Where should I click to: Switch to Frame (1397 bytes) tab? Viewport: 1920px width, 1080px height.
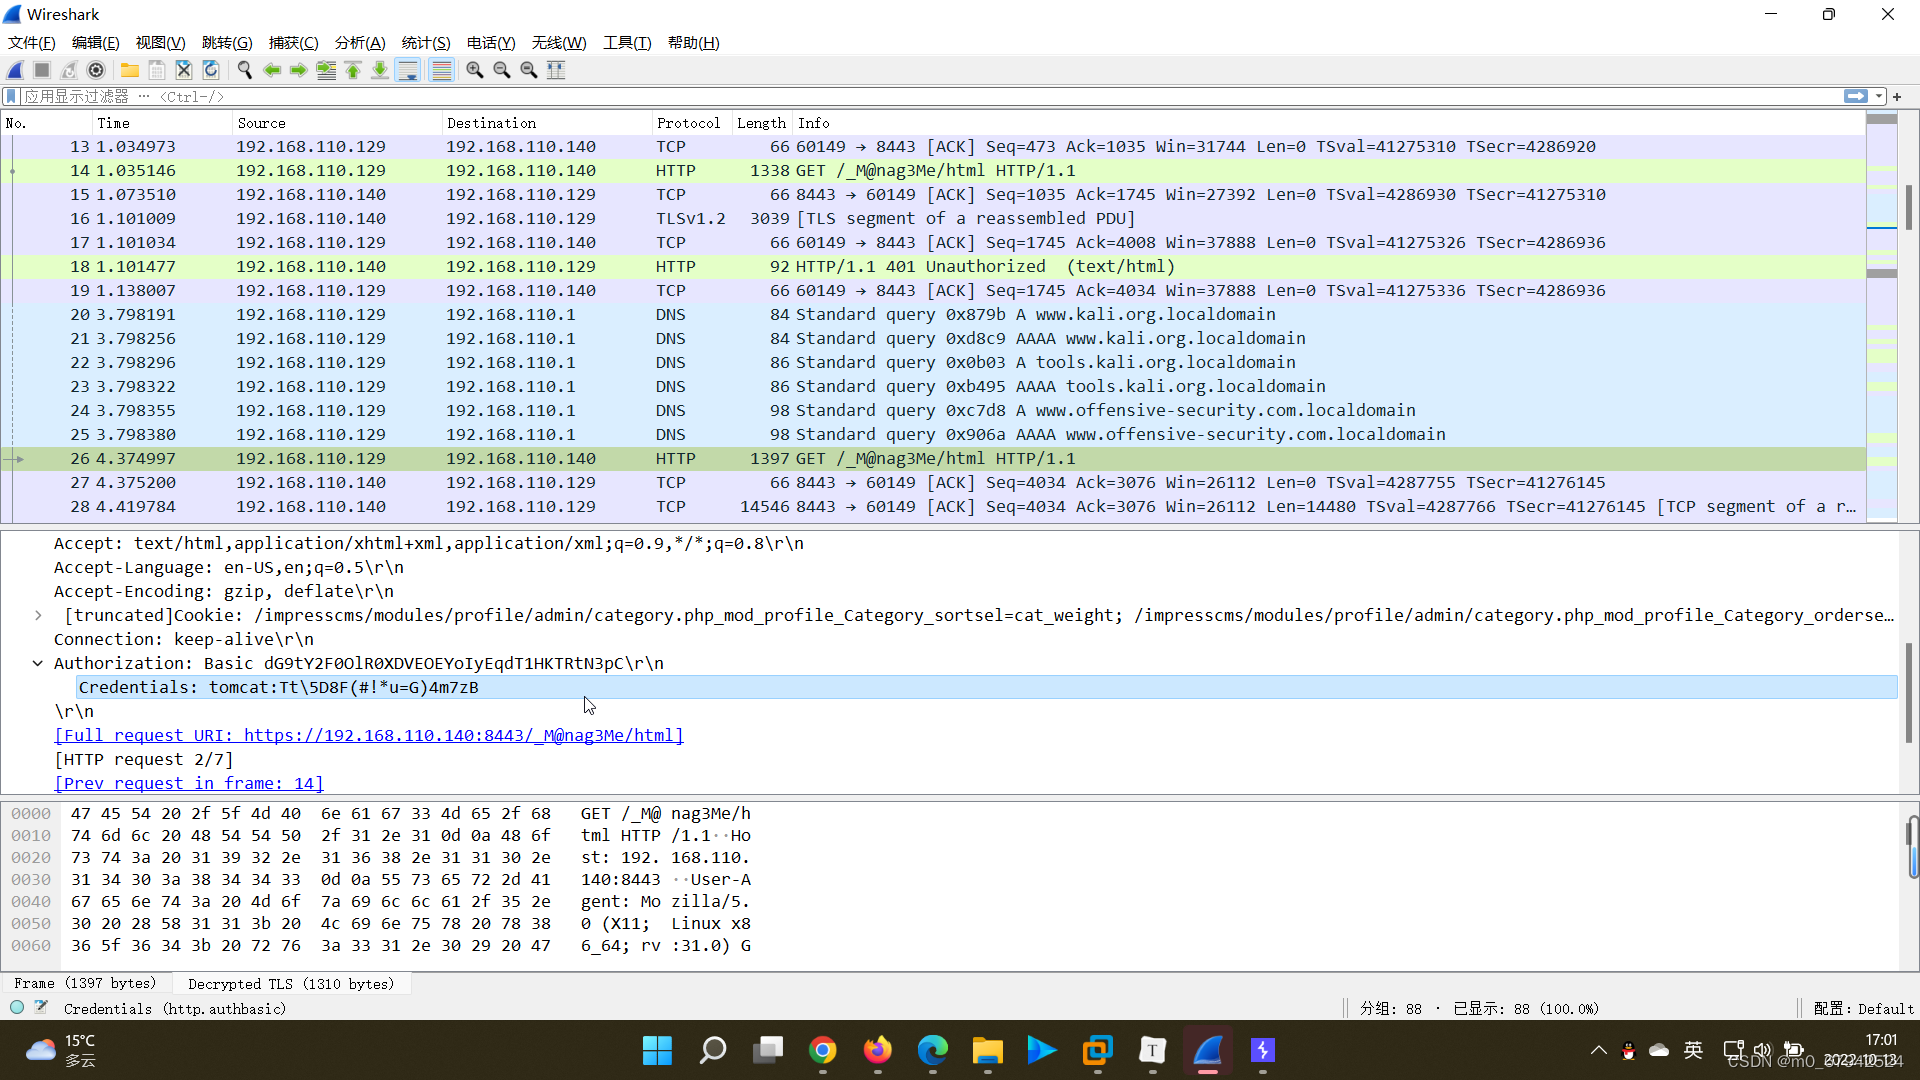tap(86, 984)
